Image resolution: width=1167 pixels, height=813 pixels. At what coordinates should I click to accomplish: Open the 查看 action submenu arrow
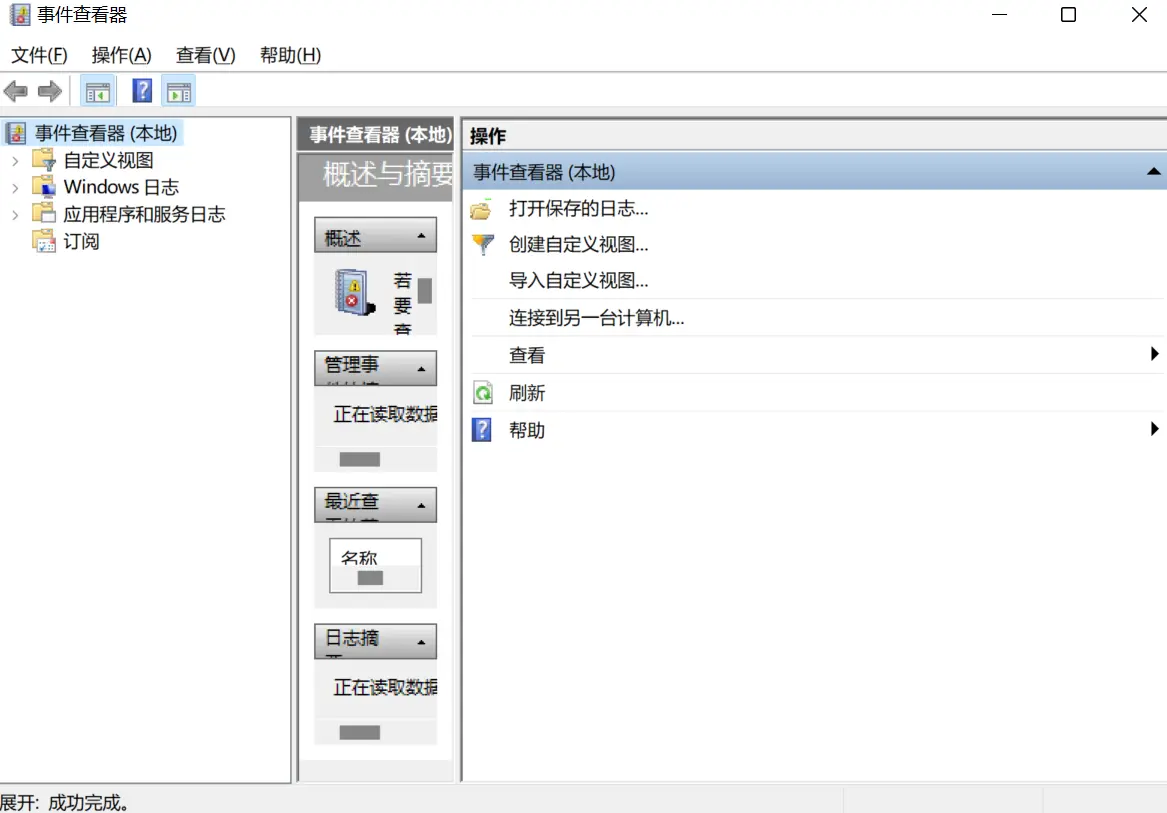point(1154,354)
